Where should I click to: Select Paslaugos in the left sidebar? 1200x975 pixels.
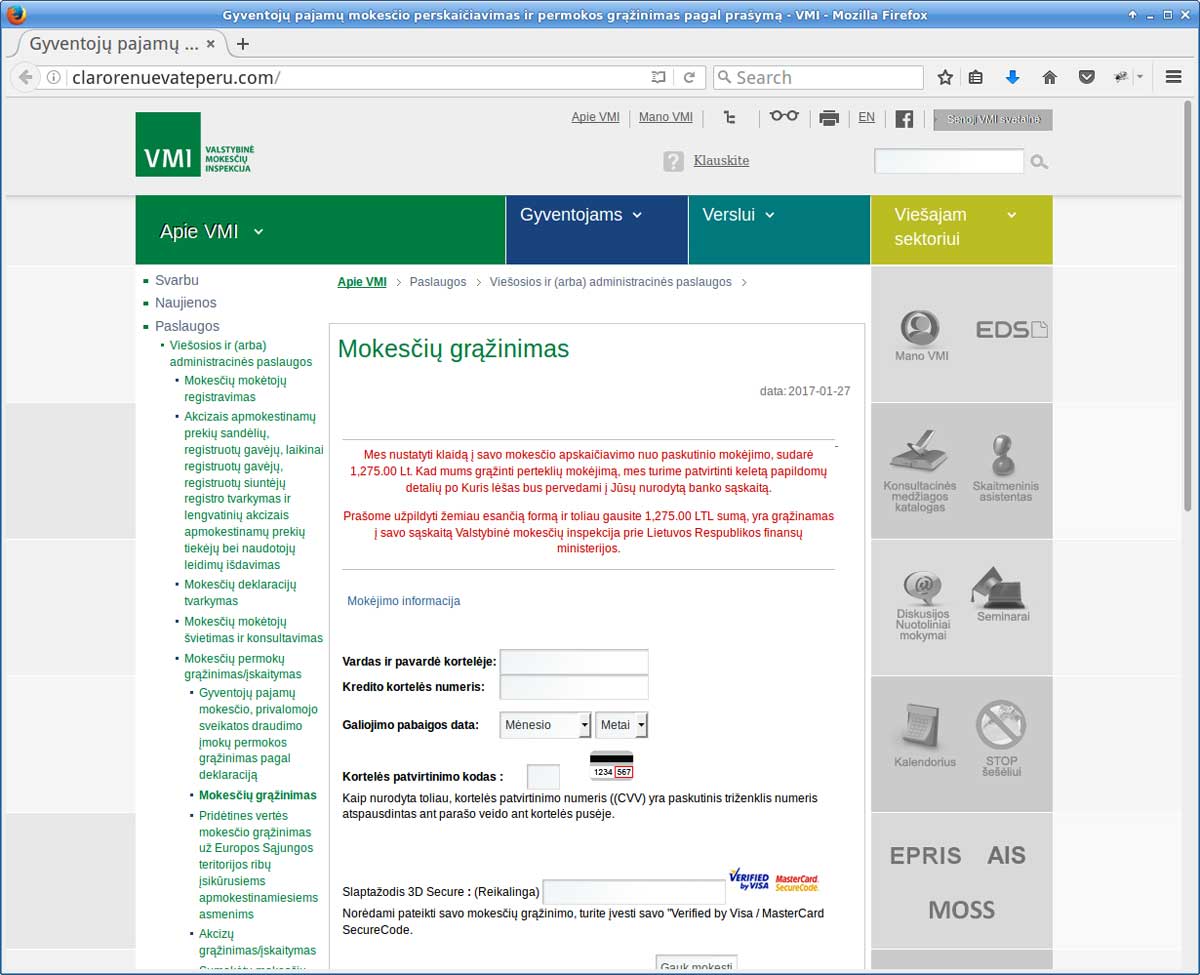click(187, 326)
